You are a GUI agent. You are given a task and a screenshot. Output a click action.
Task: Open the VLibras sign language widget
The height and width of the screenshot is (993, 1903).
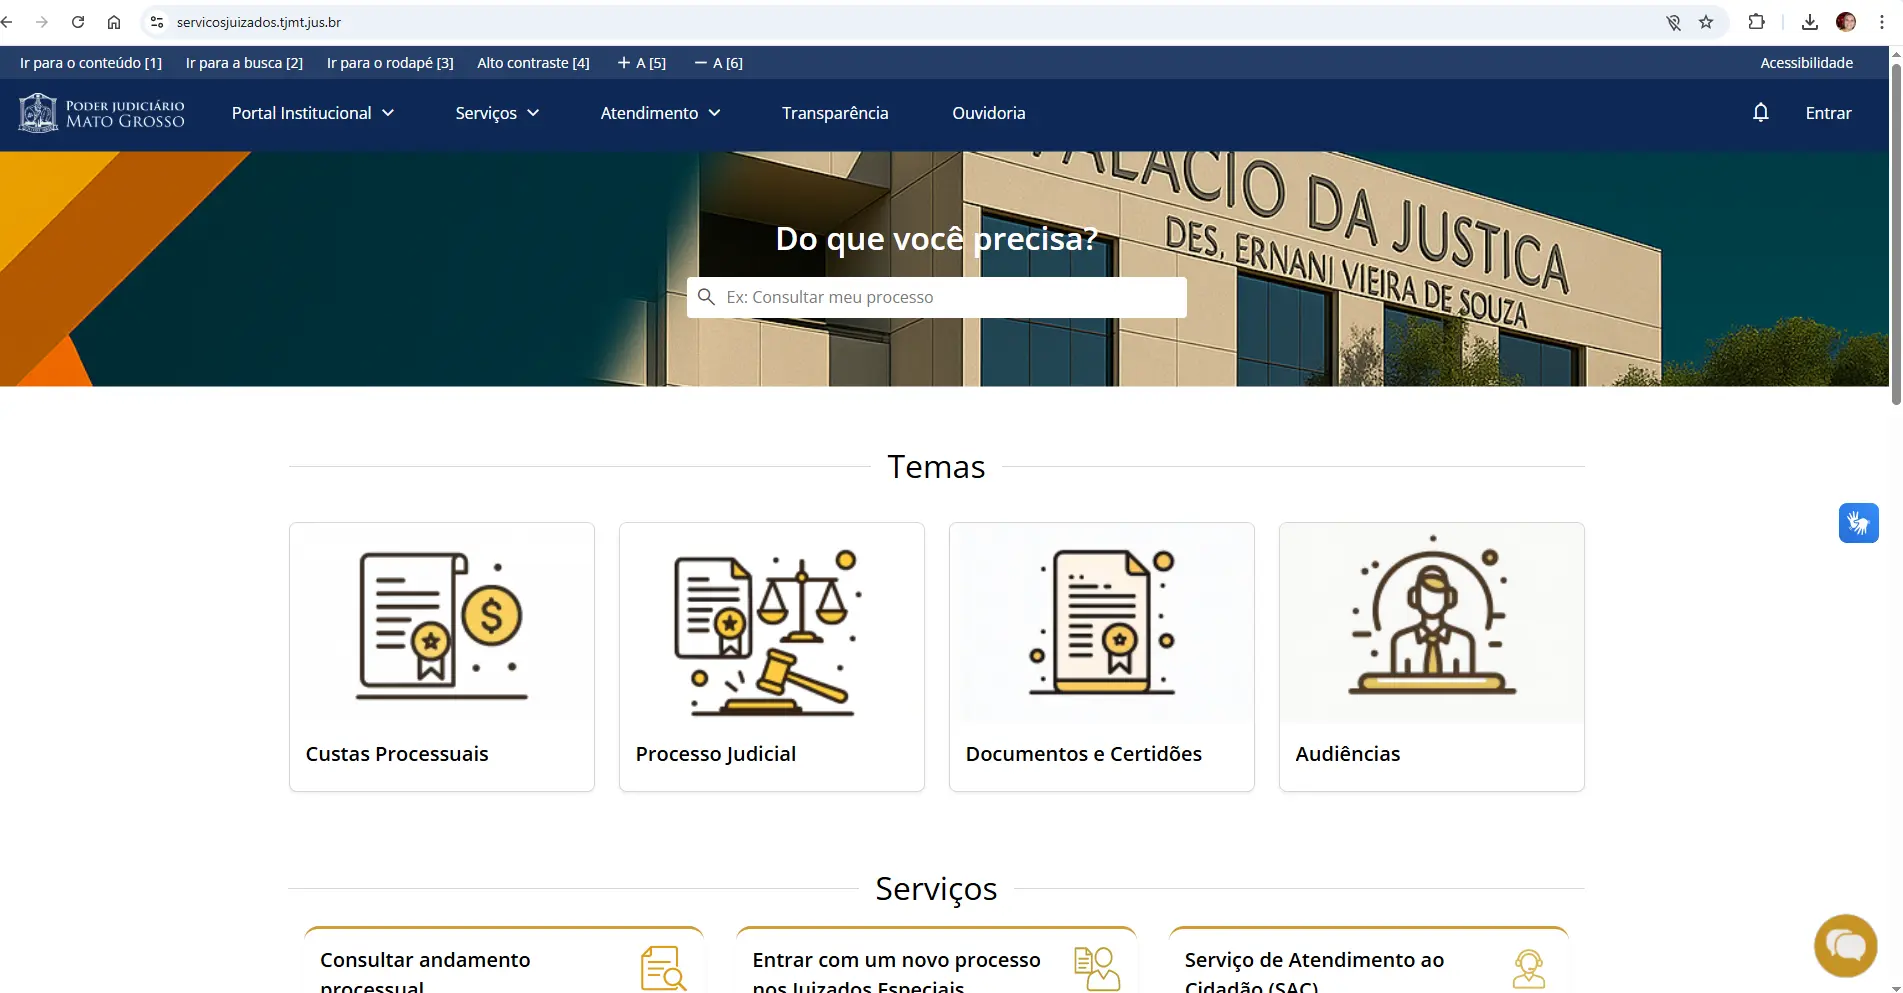(1858, 523)
